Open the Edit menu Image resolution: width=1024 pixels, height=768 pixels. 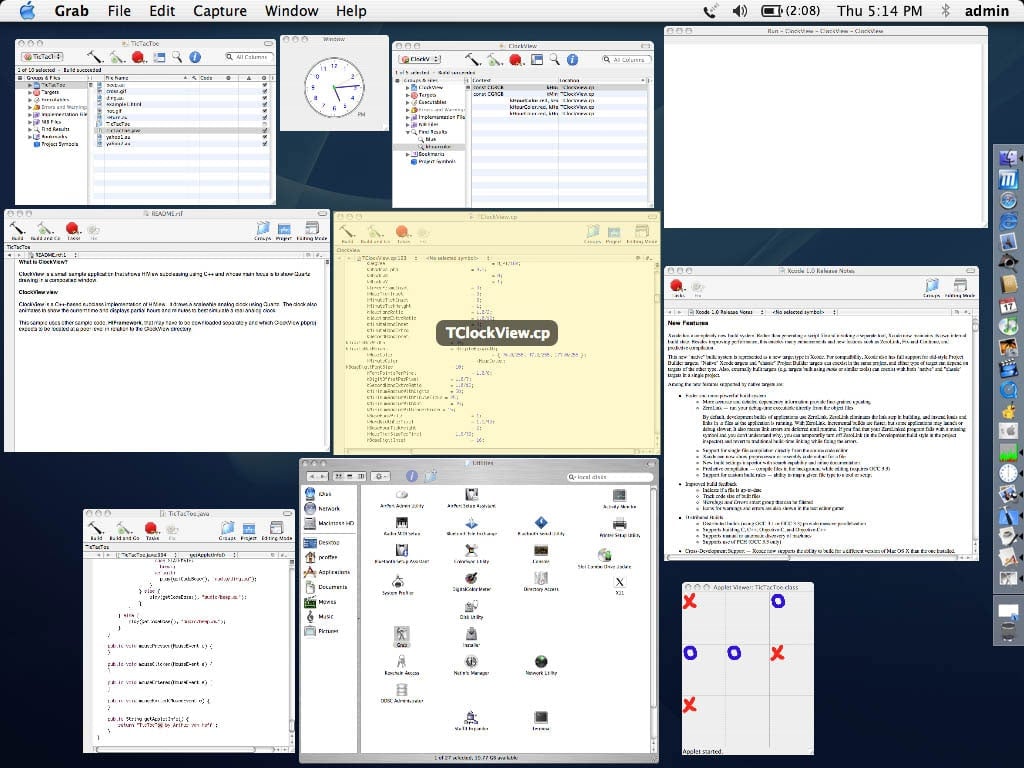162,11
